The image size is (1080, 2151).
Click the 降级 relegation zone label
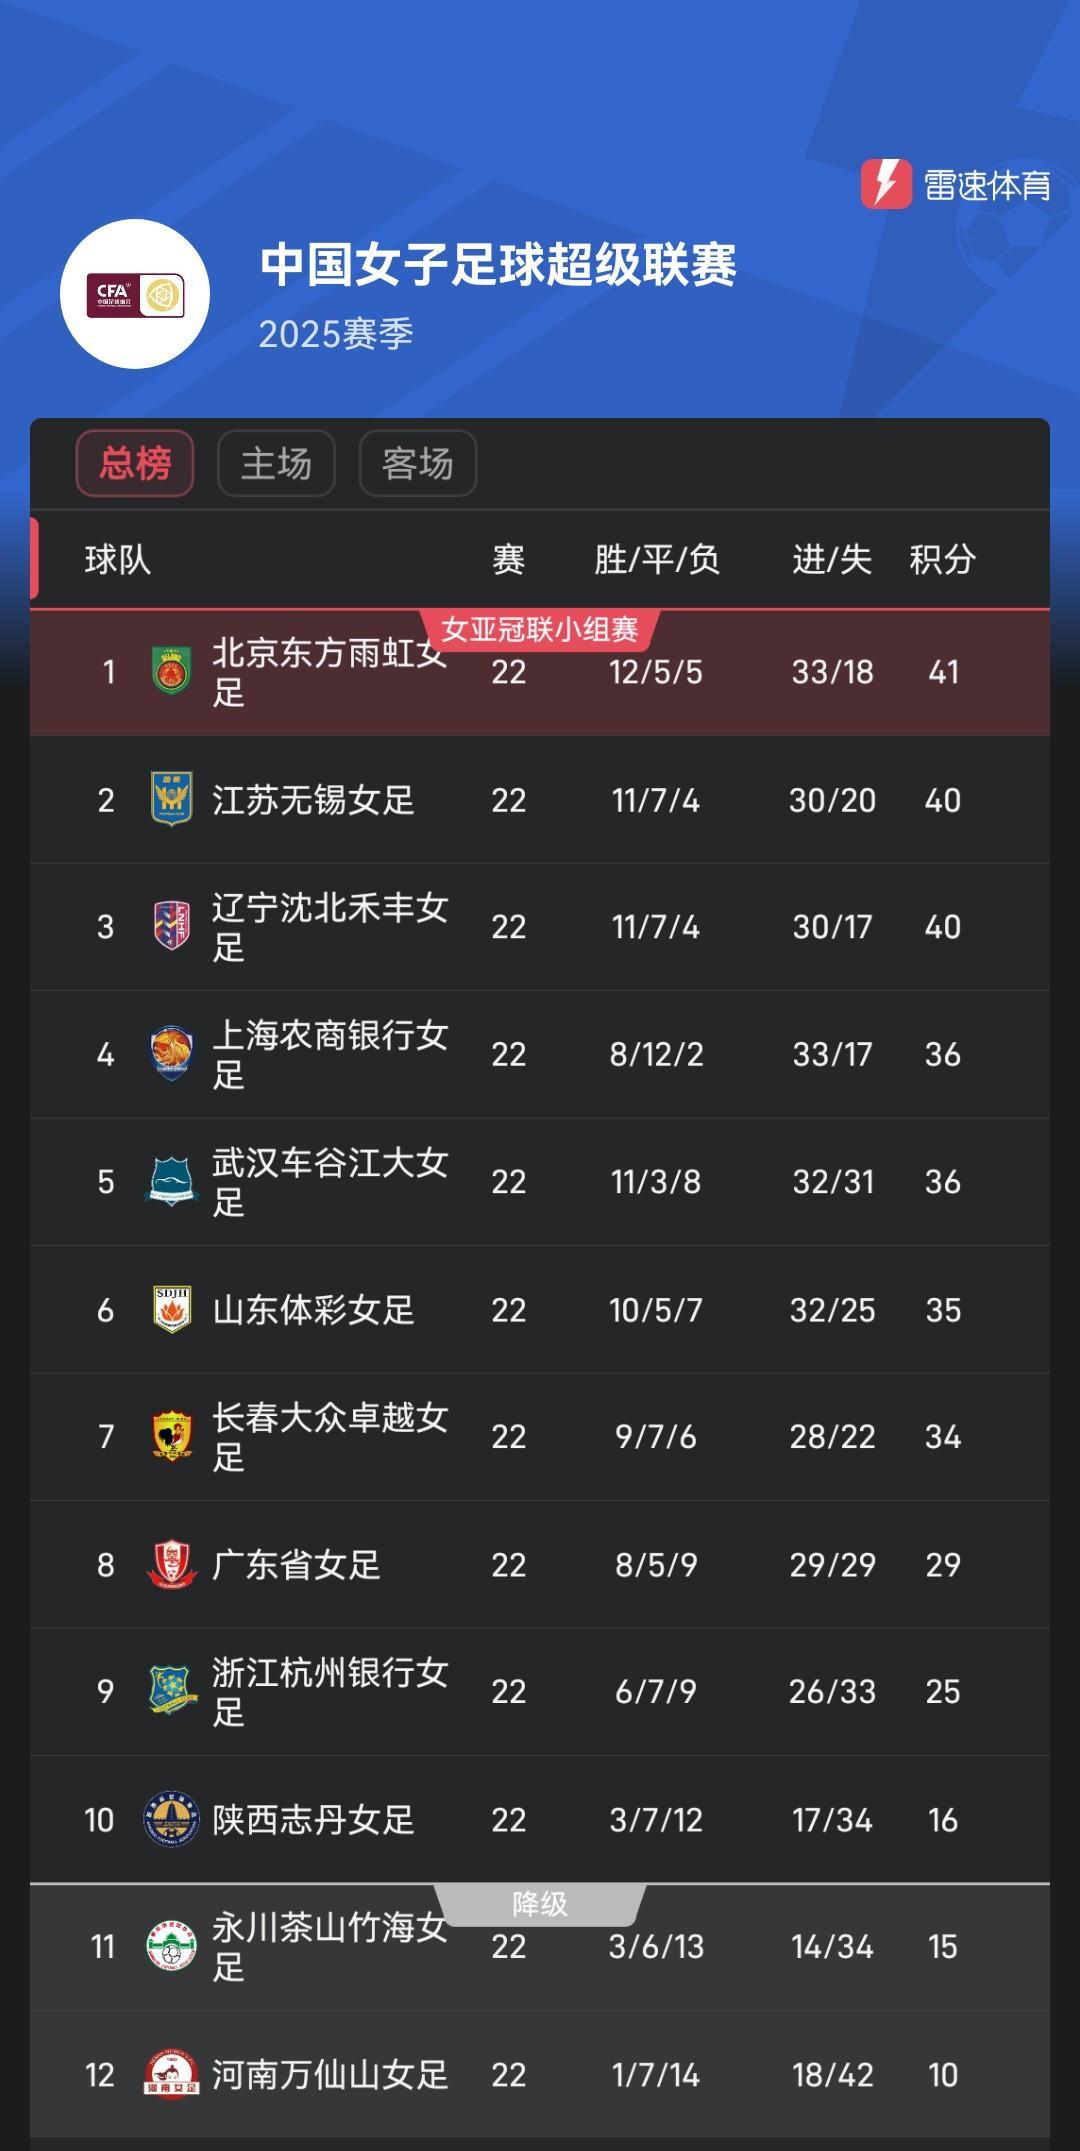pyautogui.click(x=540, y=1904)
